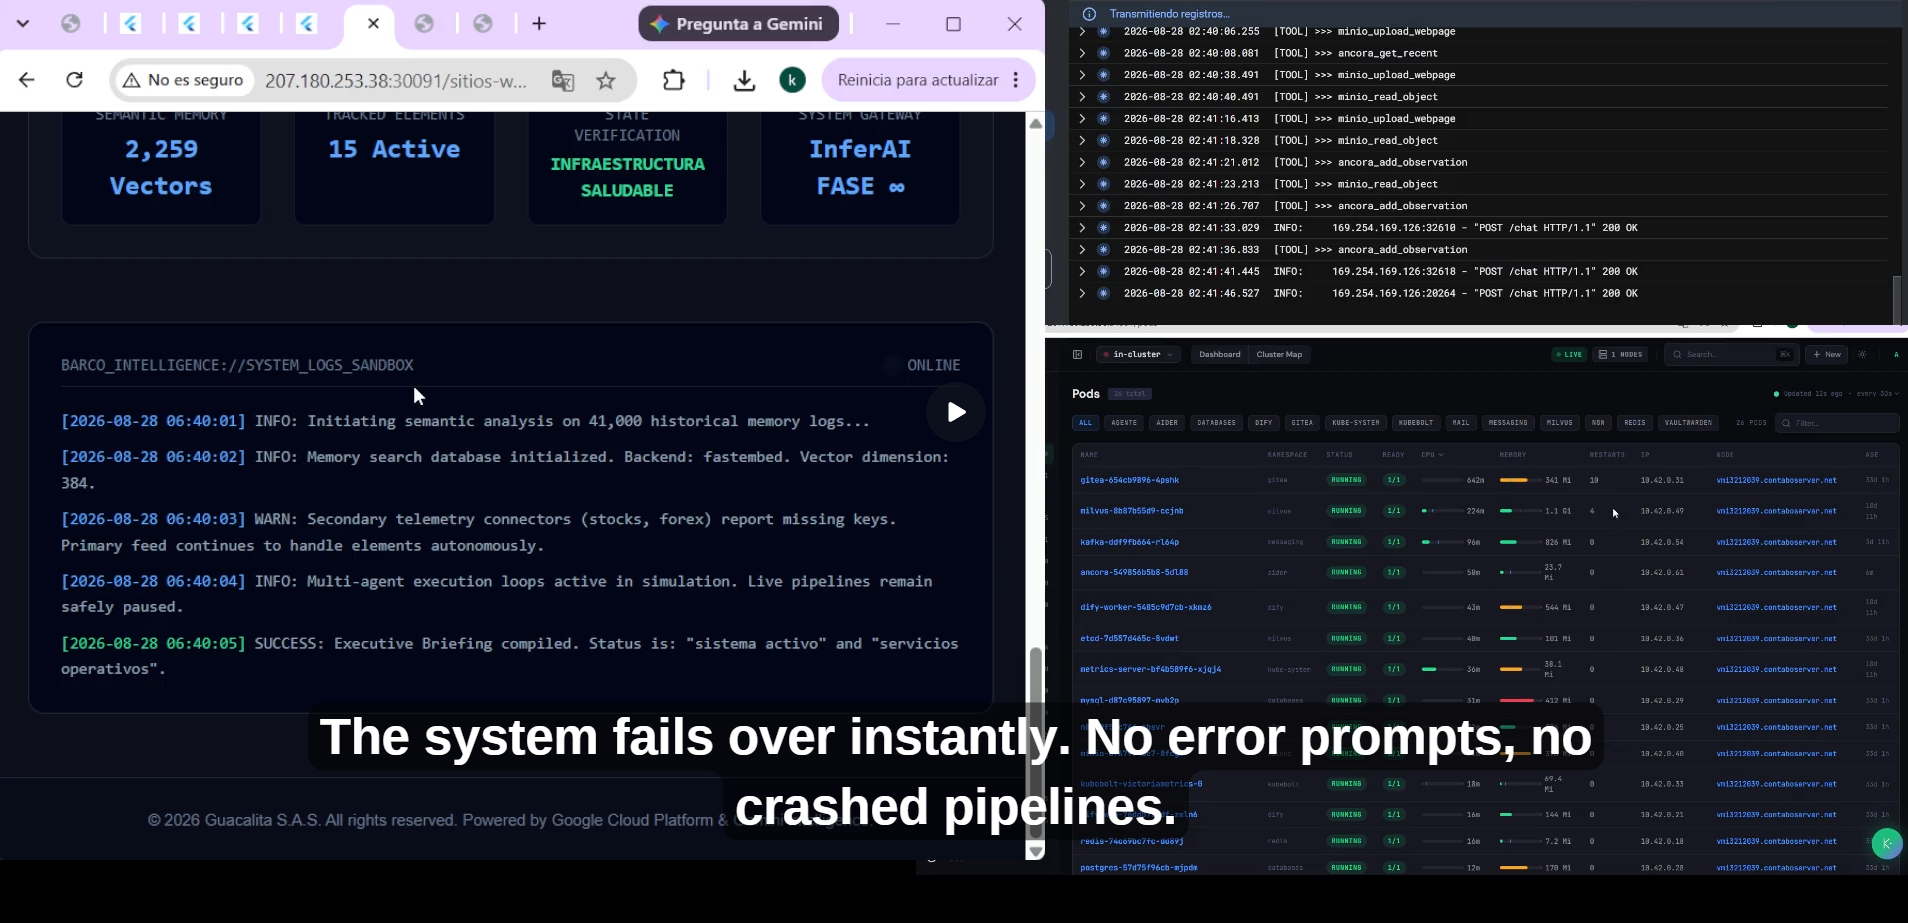Viewport: 1908px width, 923px height.
Task: Filter pods by AGENTE namespace
Action: [1124, 423]
